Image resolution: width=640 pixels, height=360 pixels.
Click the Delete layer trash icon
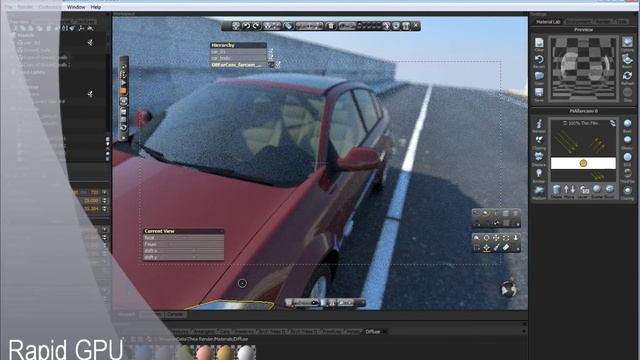557,190
